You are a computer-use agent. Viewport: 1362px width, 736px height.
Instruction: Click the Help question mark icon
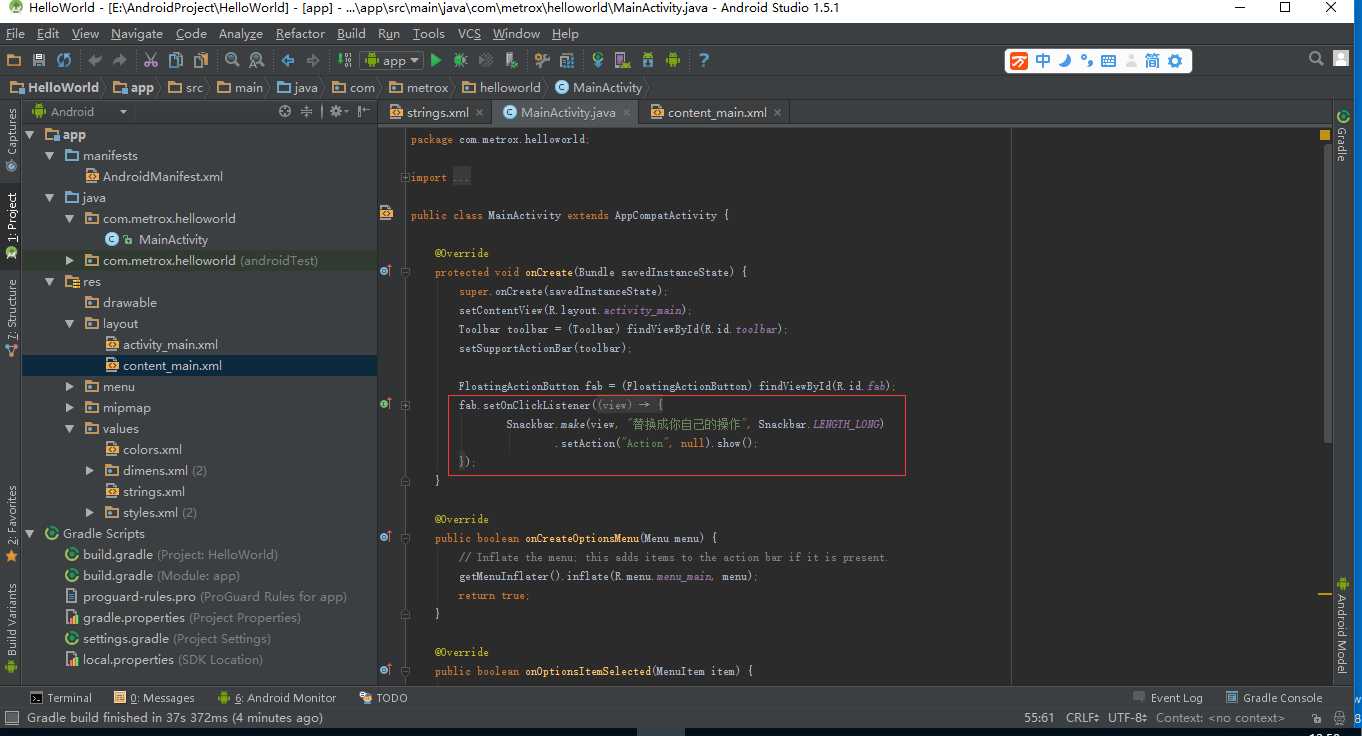(x=703, y=61)
